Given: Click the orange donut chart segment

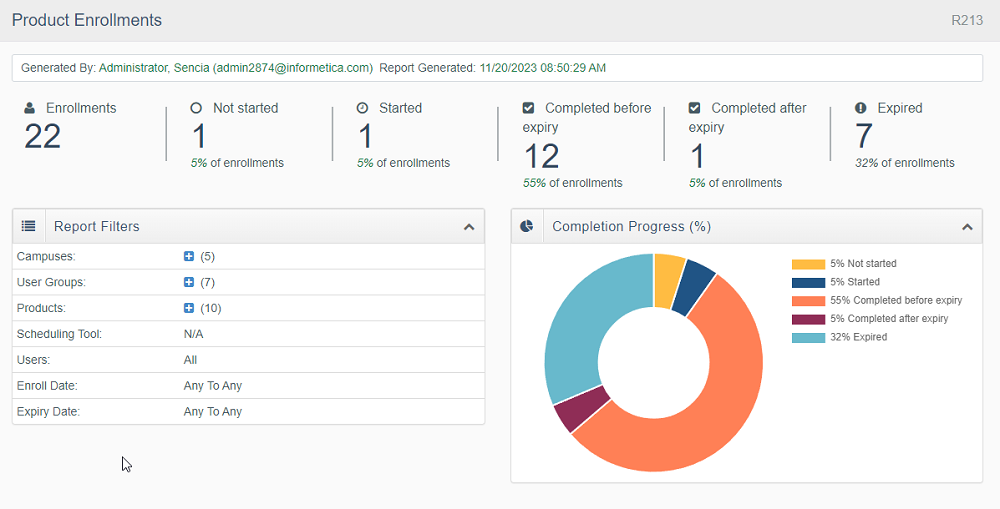Looking at the screenshot, I should pos(721,408).
